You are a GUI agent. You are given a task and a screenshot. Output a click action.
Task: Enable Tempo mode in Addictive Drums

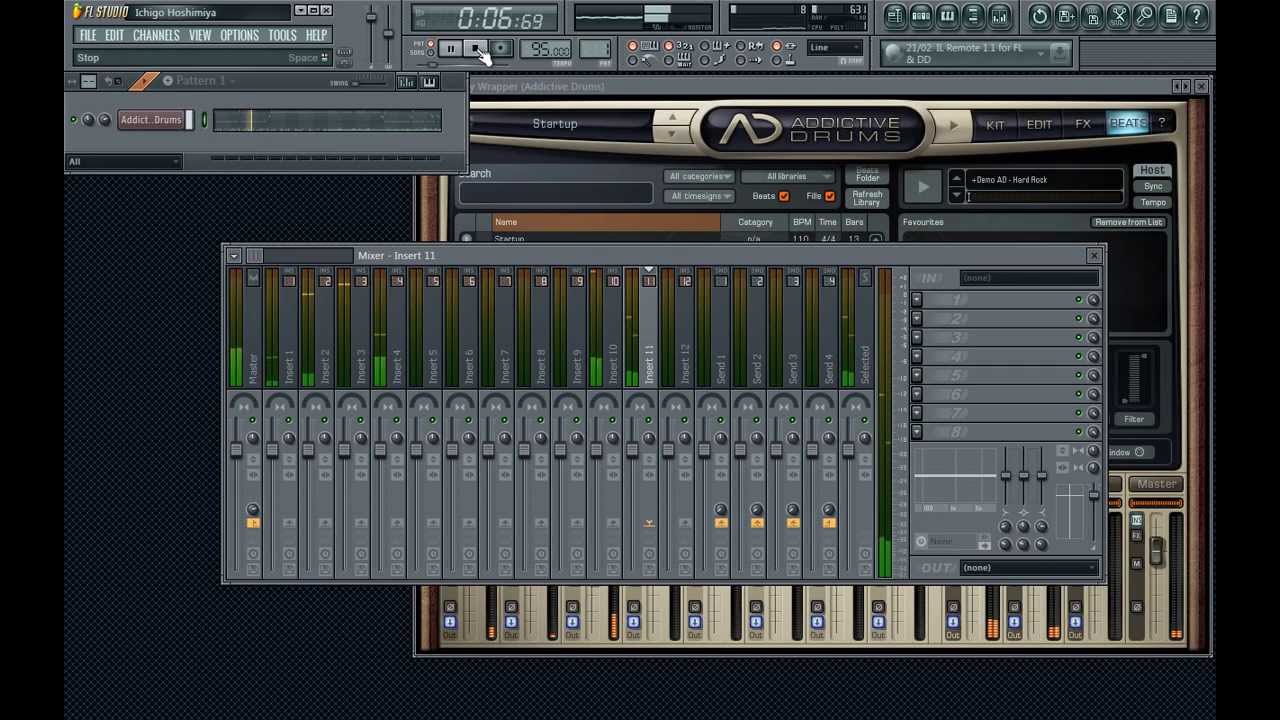tap(1153, 202)
